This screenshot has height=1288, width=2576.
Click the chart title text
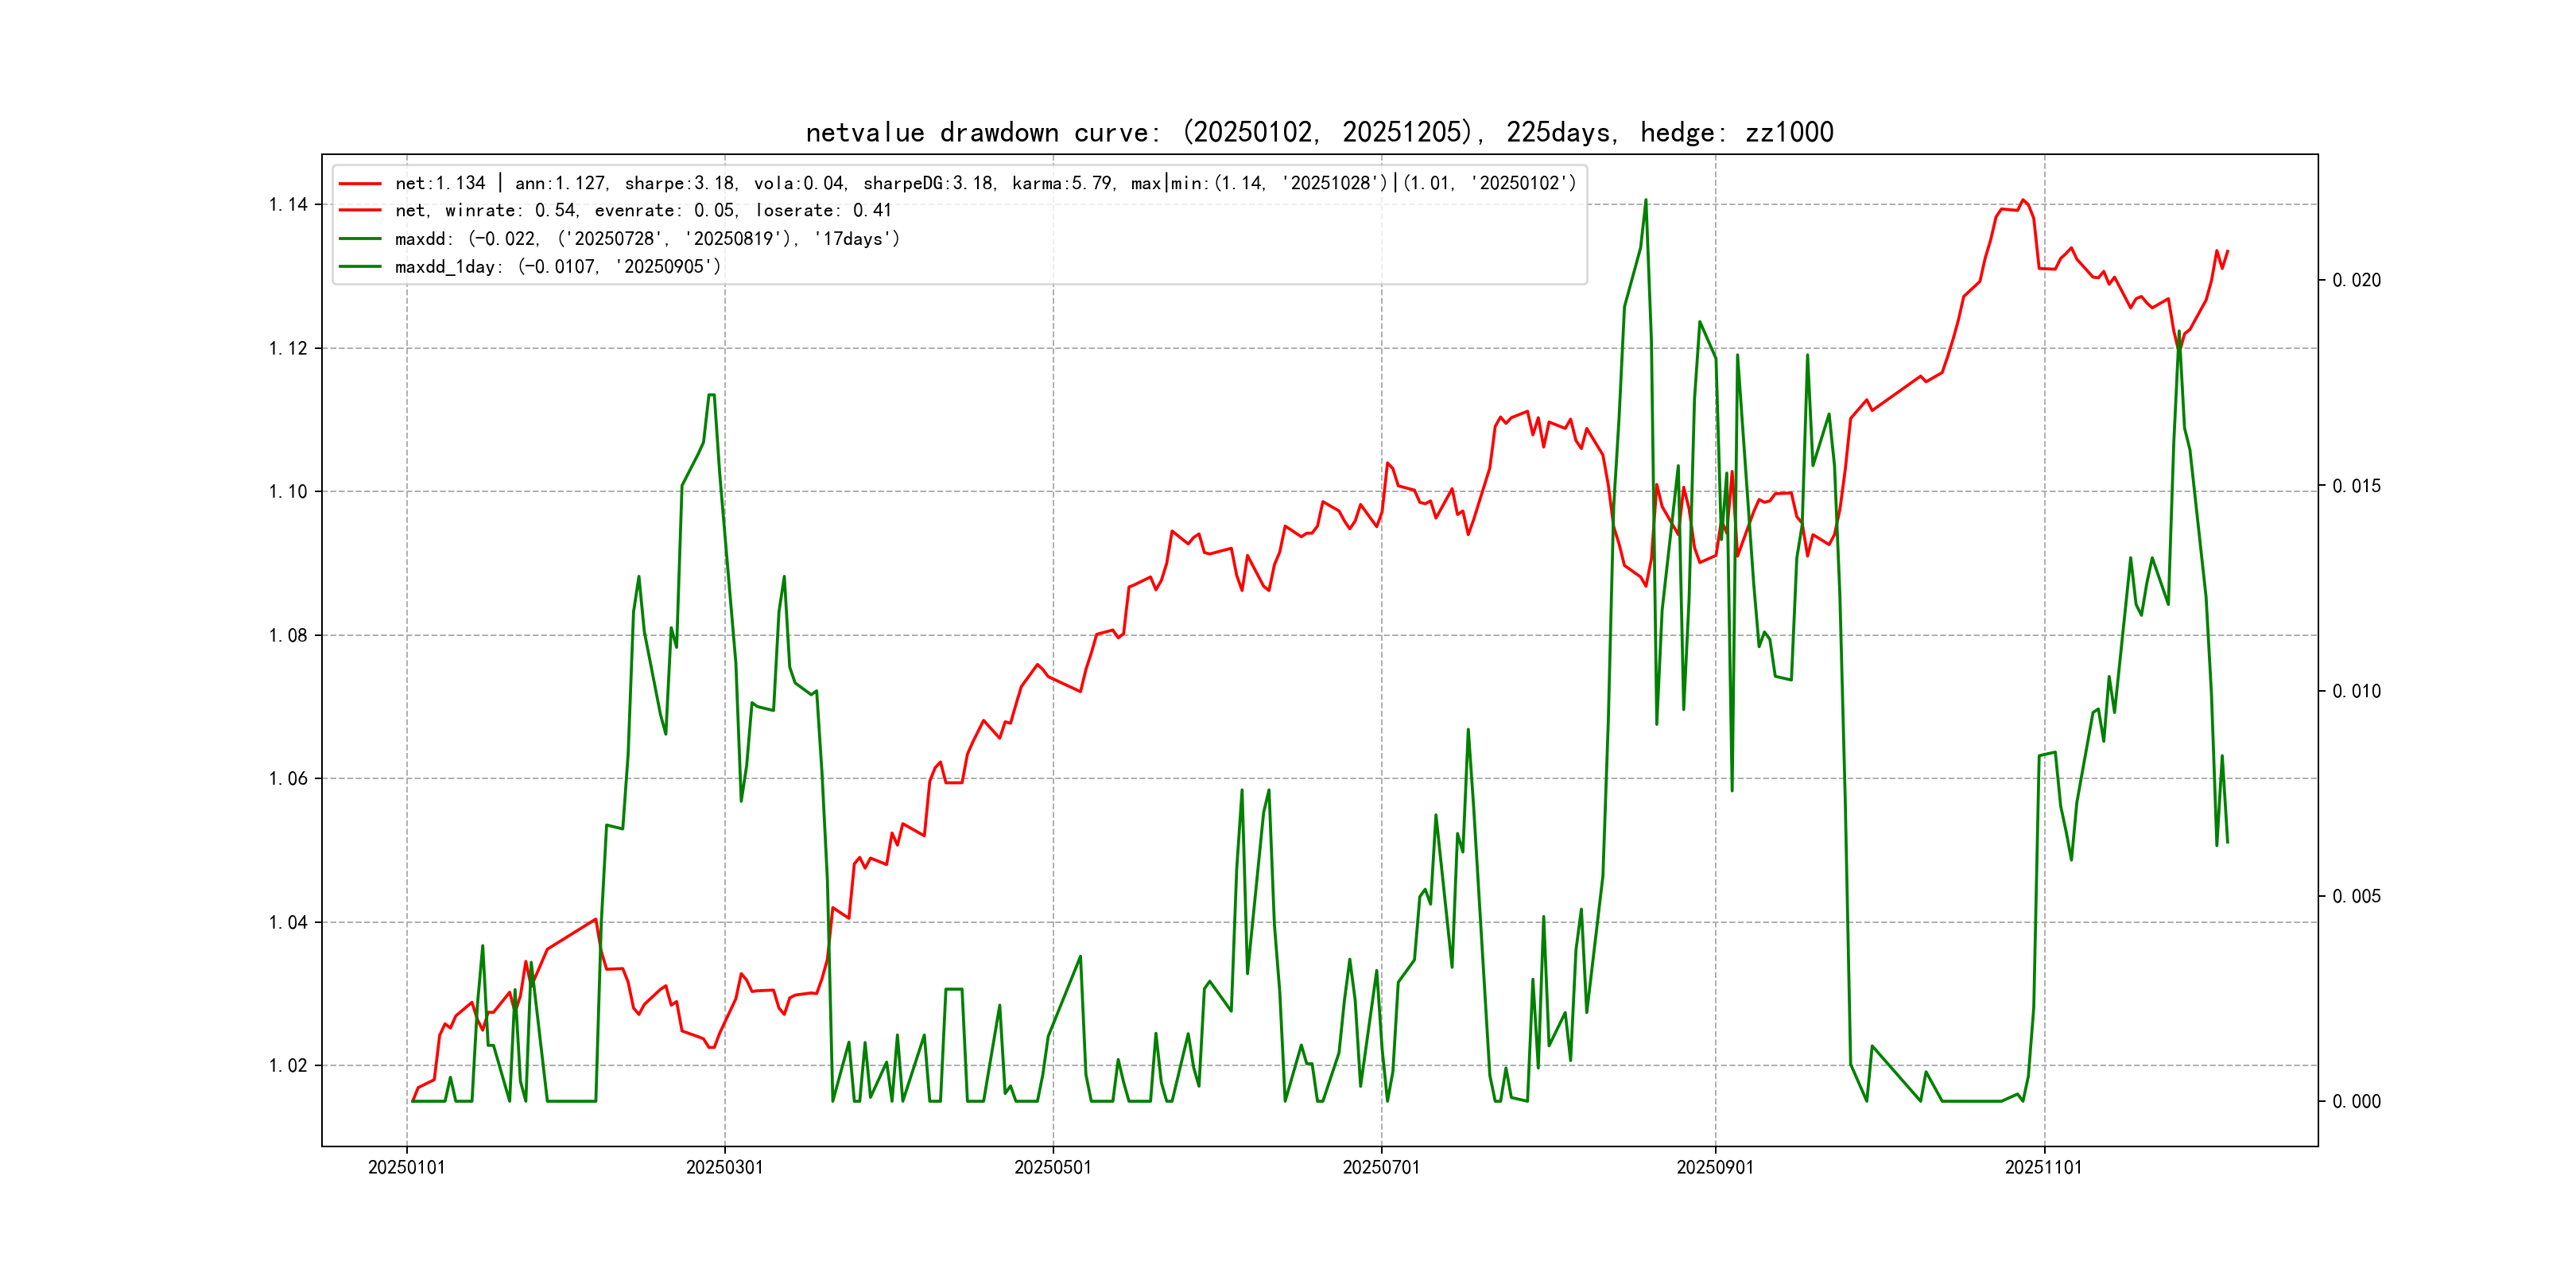pos(1319,132)
